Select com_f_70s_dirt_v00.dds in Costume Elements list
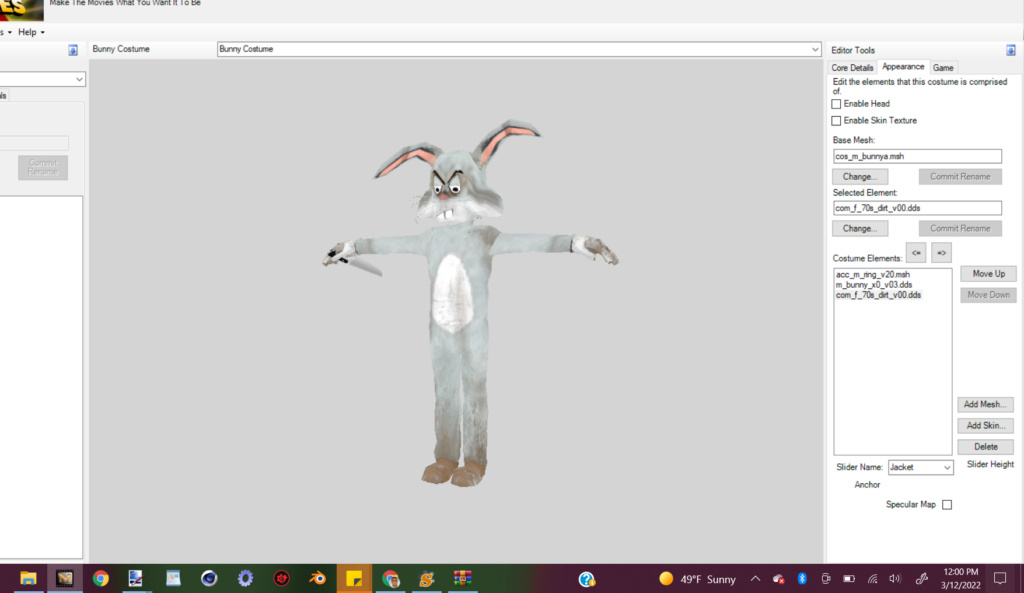The image size is (1024, 593). [x=878, y=295]
